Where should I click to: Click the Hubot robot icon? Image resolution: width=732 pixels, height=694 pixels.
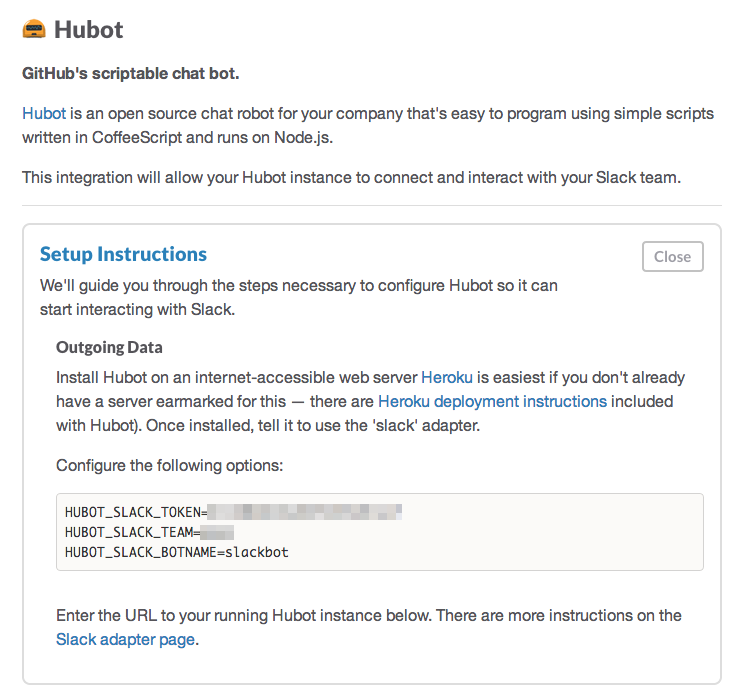pyautogui.click(x=34, y=29)
